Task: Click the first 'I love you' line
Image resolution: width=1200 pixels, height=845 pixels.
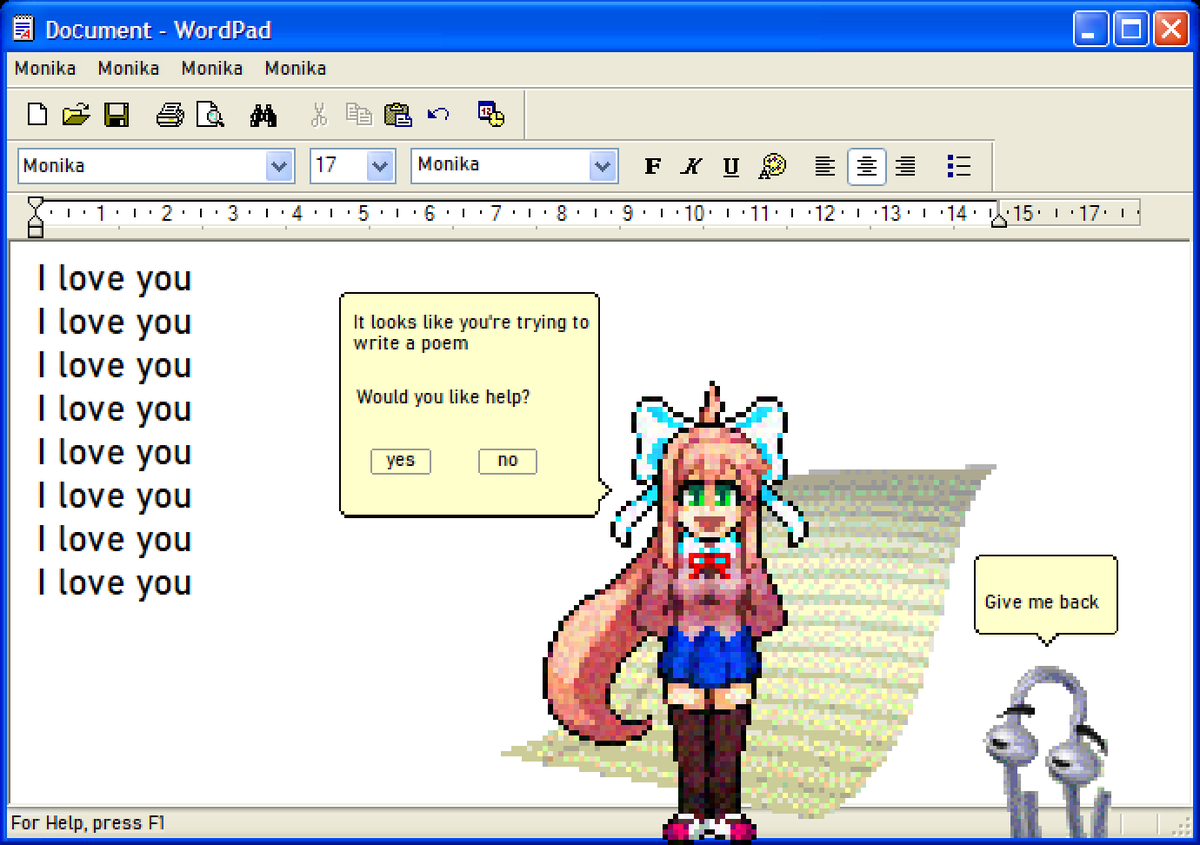Action: [x=114, y=279]
